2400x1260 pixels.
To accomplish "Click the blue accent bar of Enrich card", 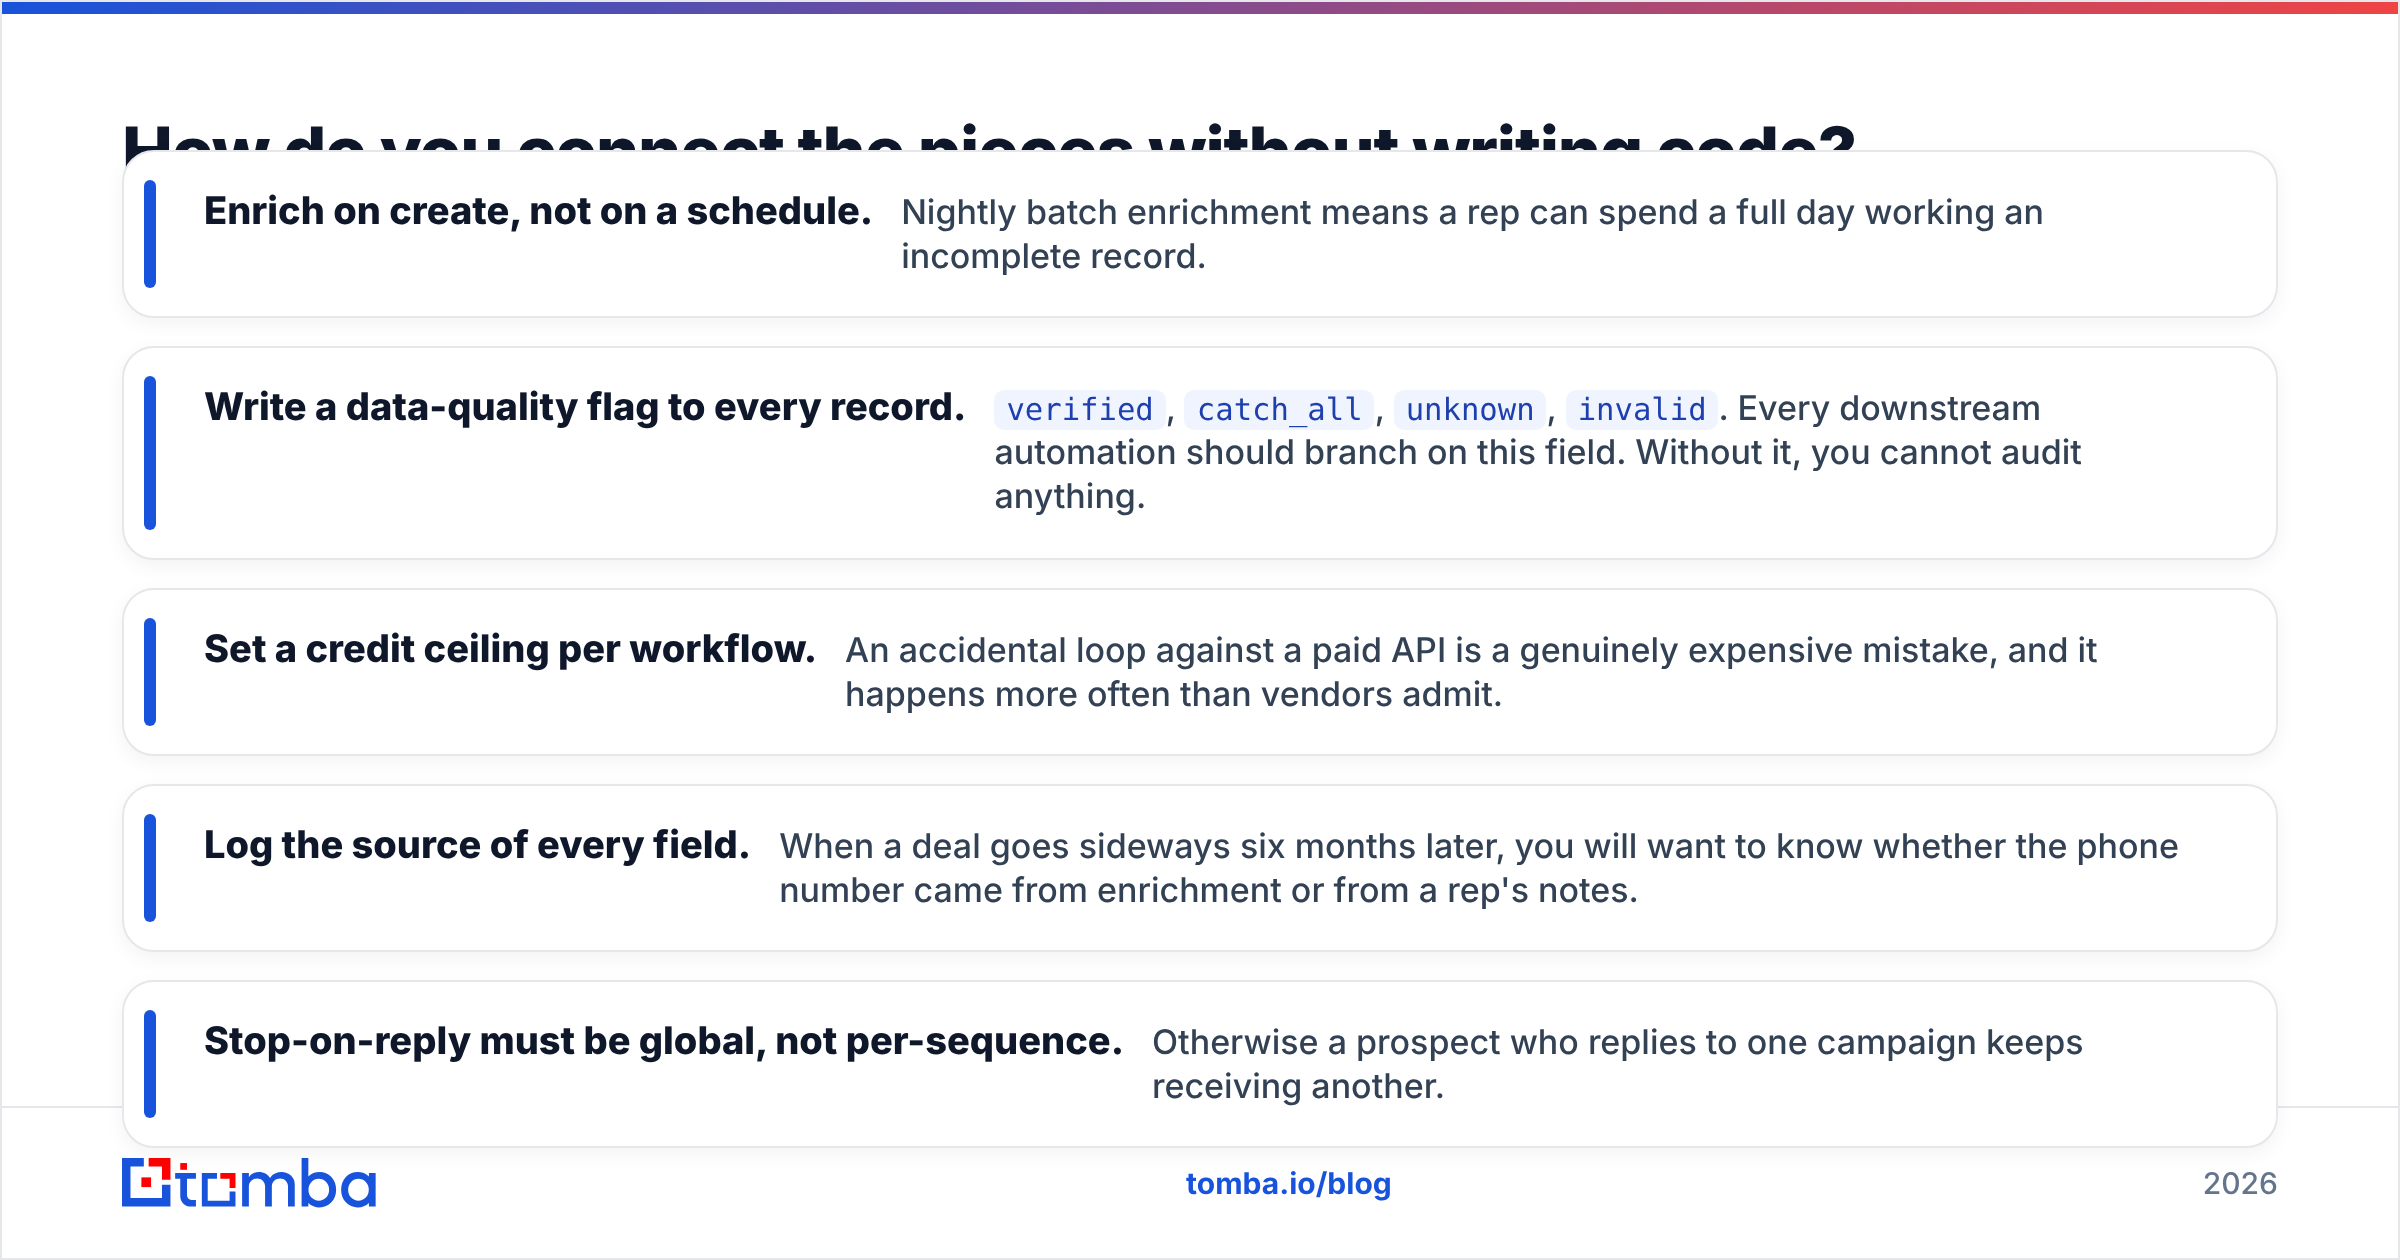I will (150, 234).
